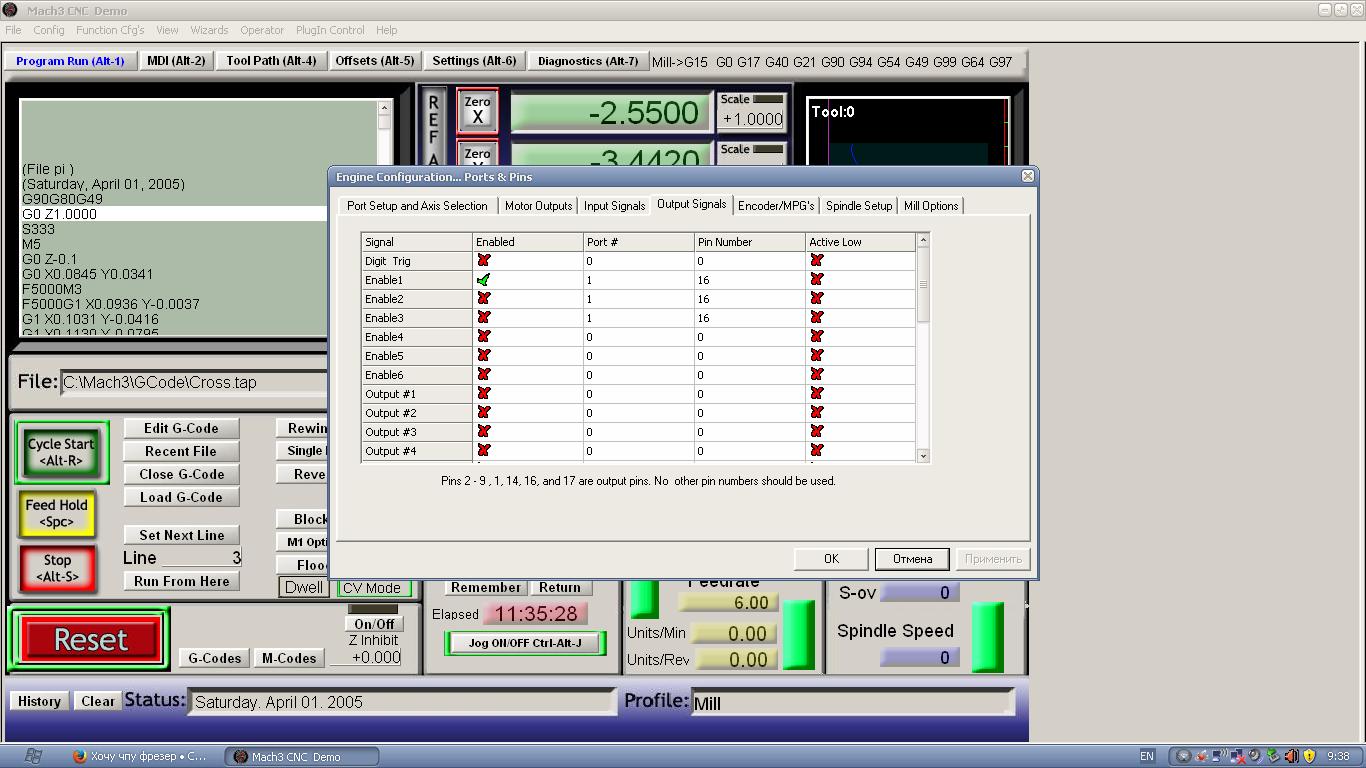
Task: Toggle Active Low mark for Enable3 row
Action: (817, 318)
